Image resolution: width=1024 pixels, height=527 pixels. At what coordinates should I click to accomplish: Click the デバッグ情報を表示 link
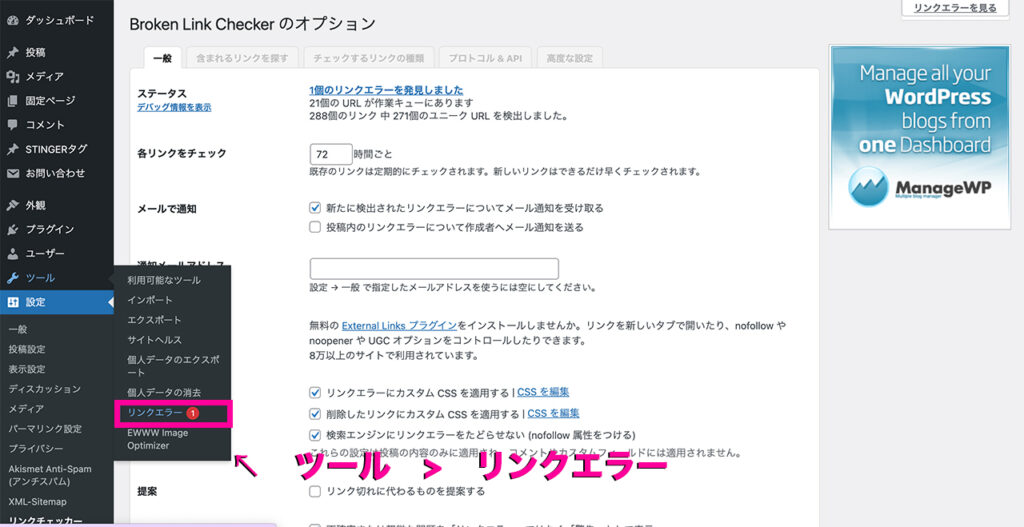(174, 107)
